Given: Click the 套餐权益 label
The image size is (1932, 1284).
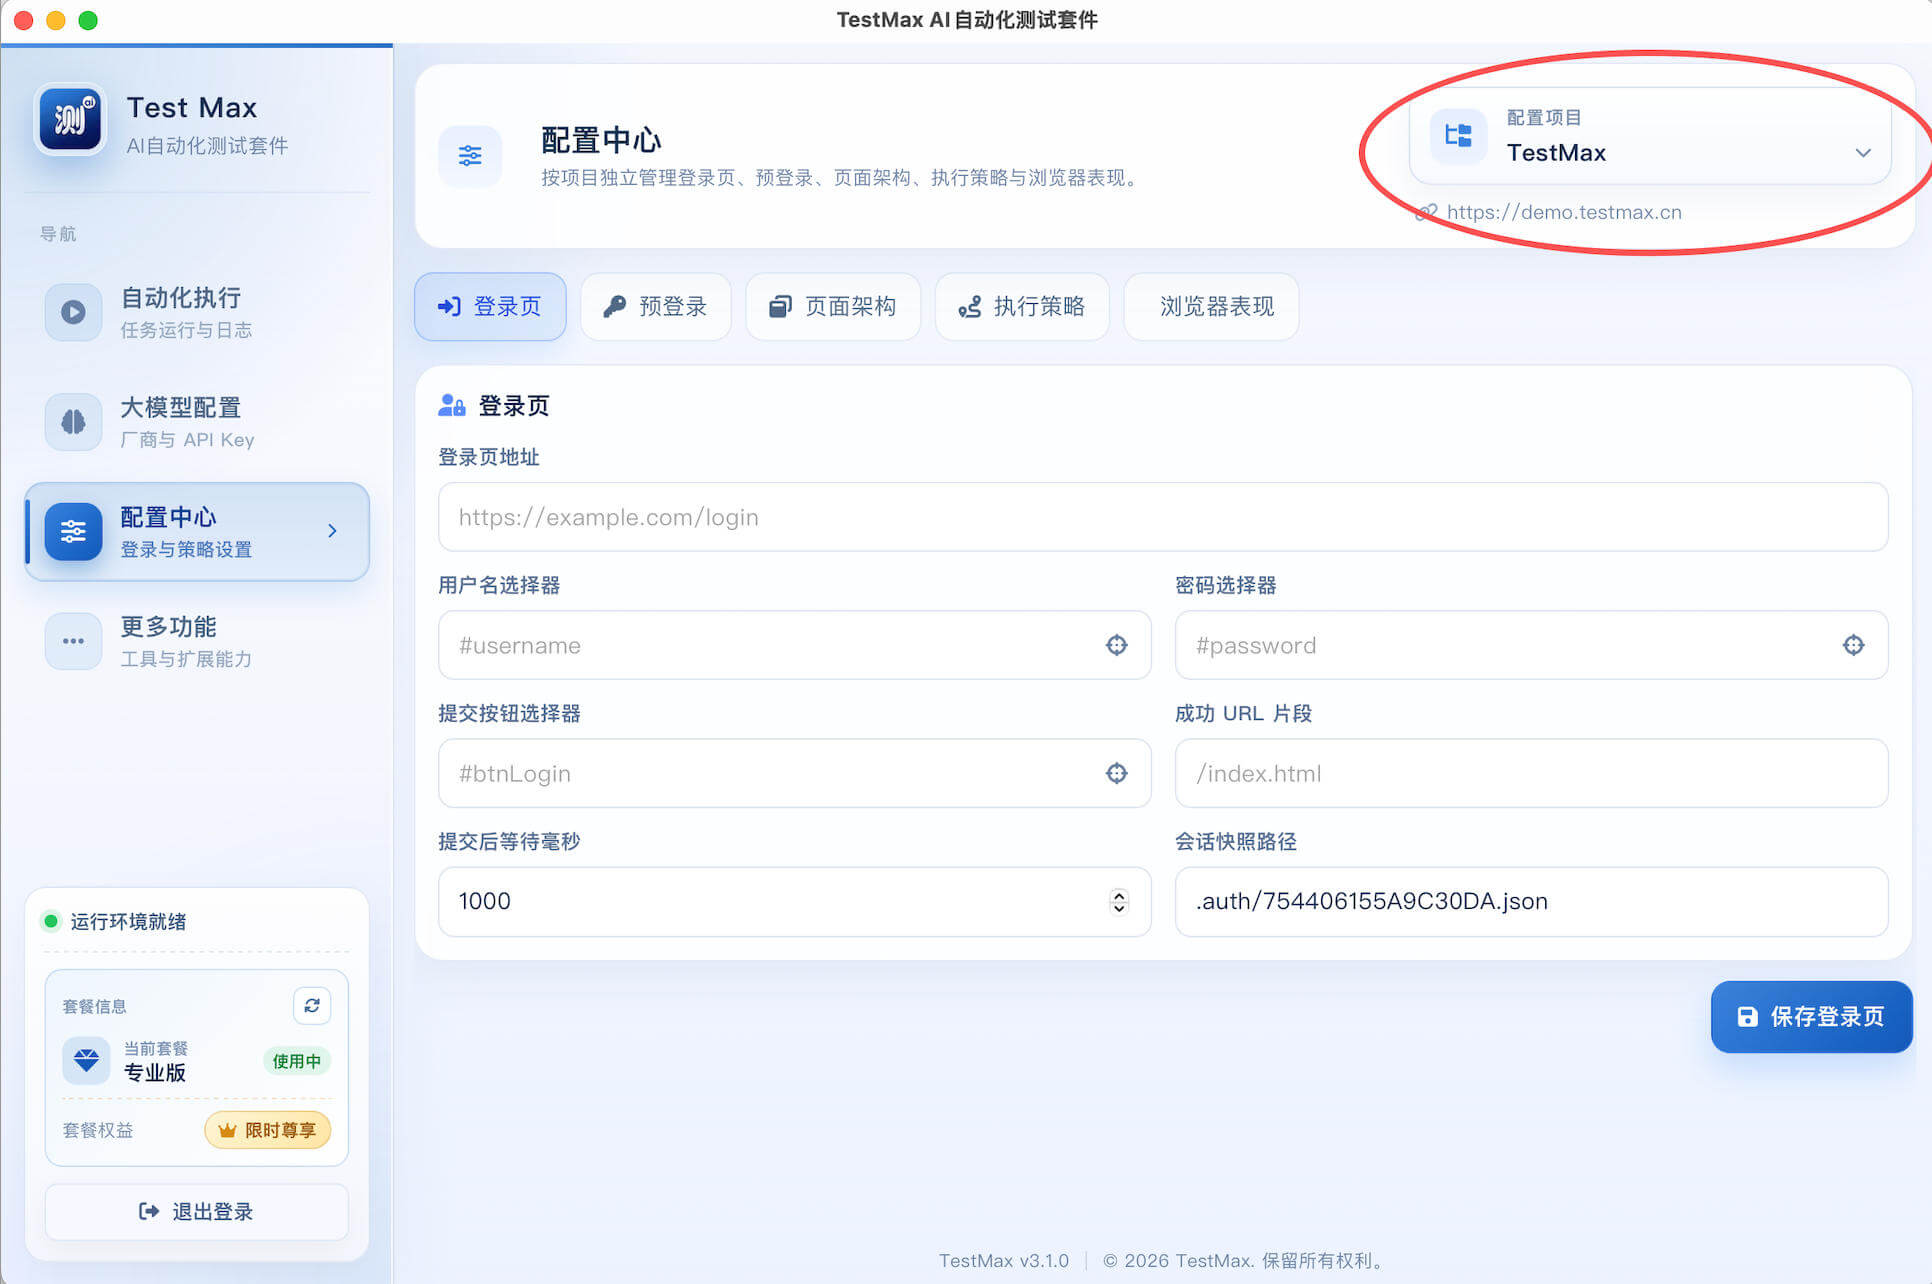Looking at the screenshot, I should (98, 1130).
